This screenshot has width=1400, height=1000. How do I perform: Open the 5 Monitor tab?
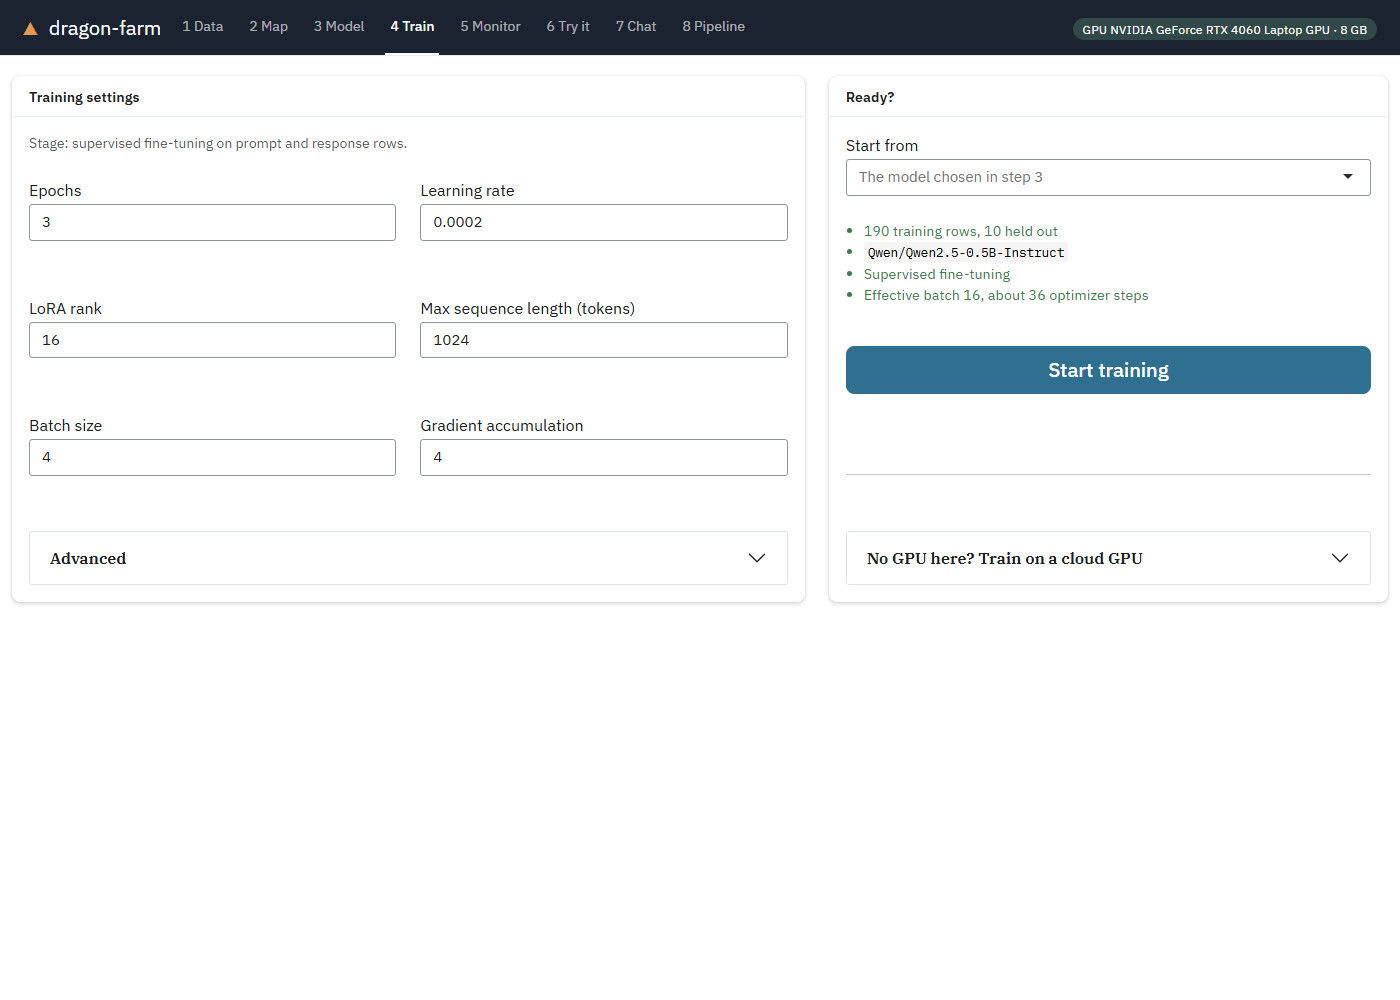[x=490, y=27]
